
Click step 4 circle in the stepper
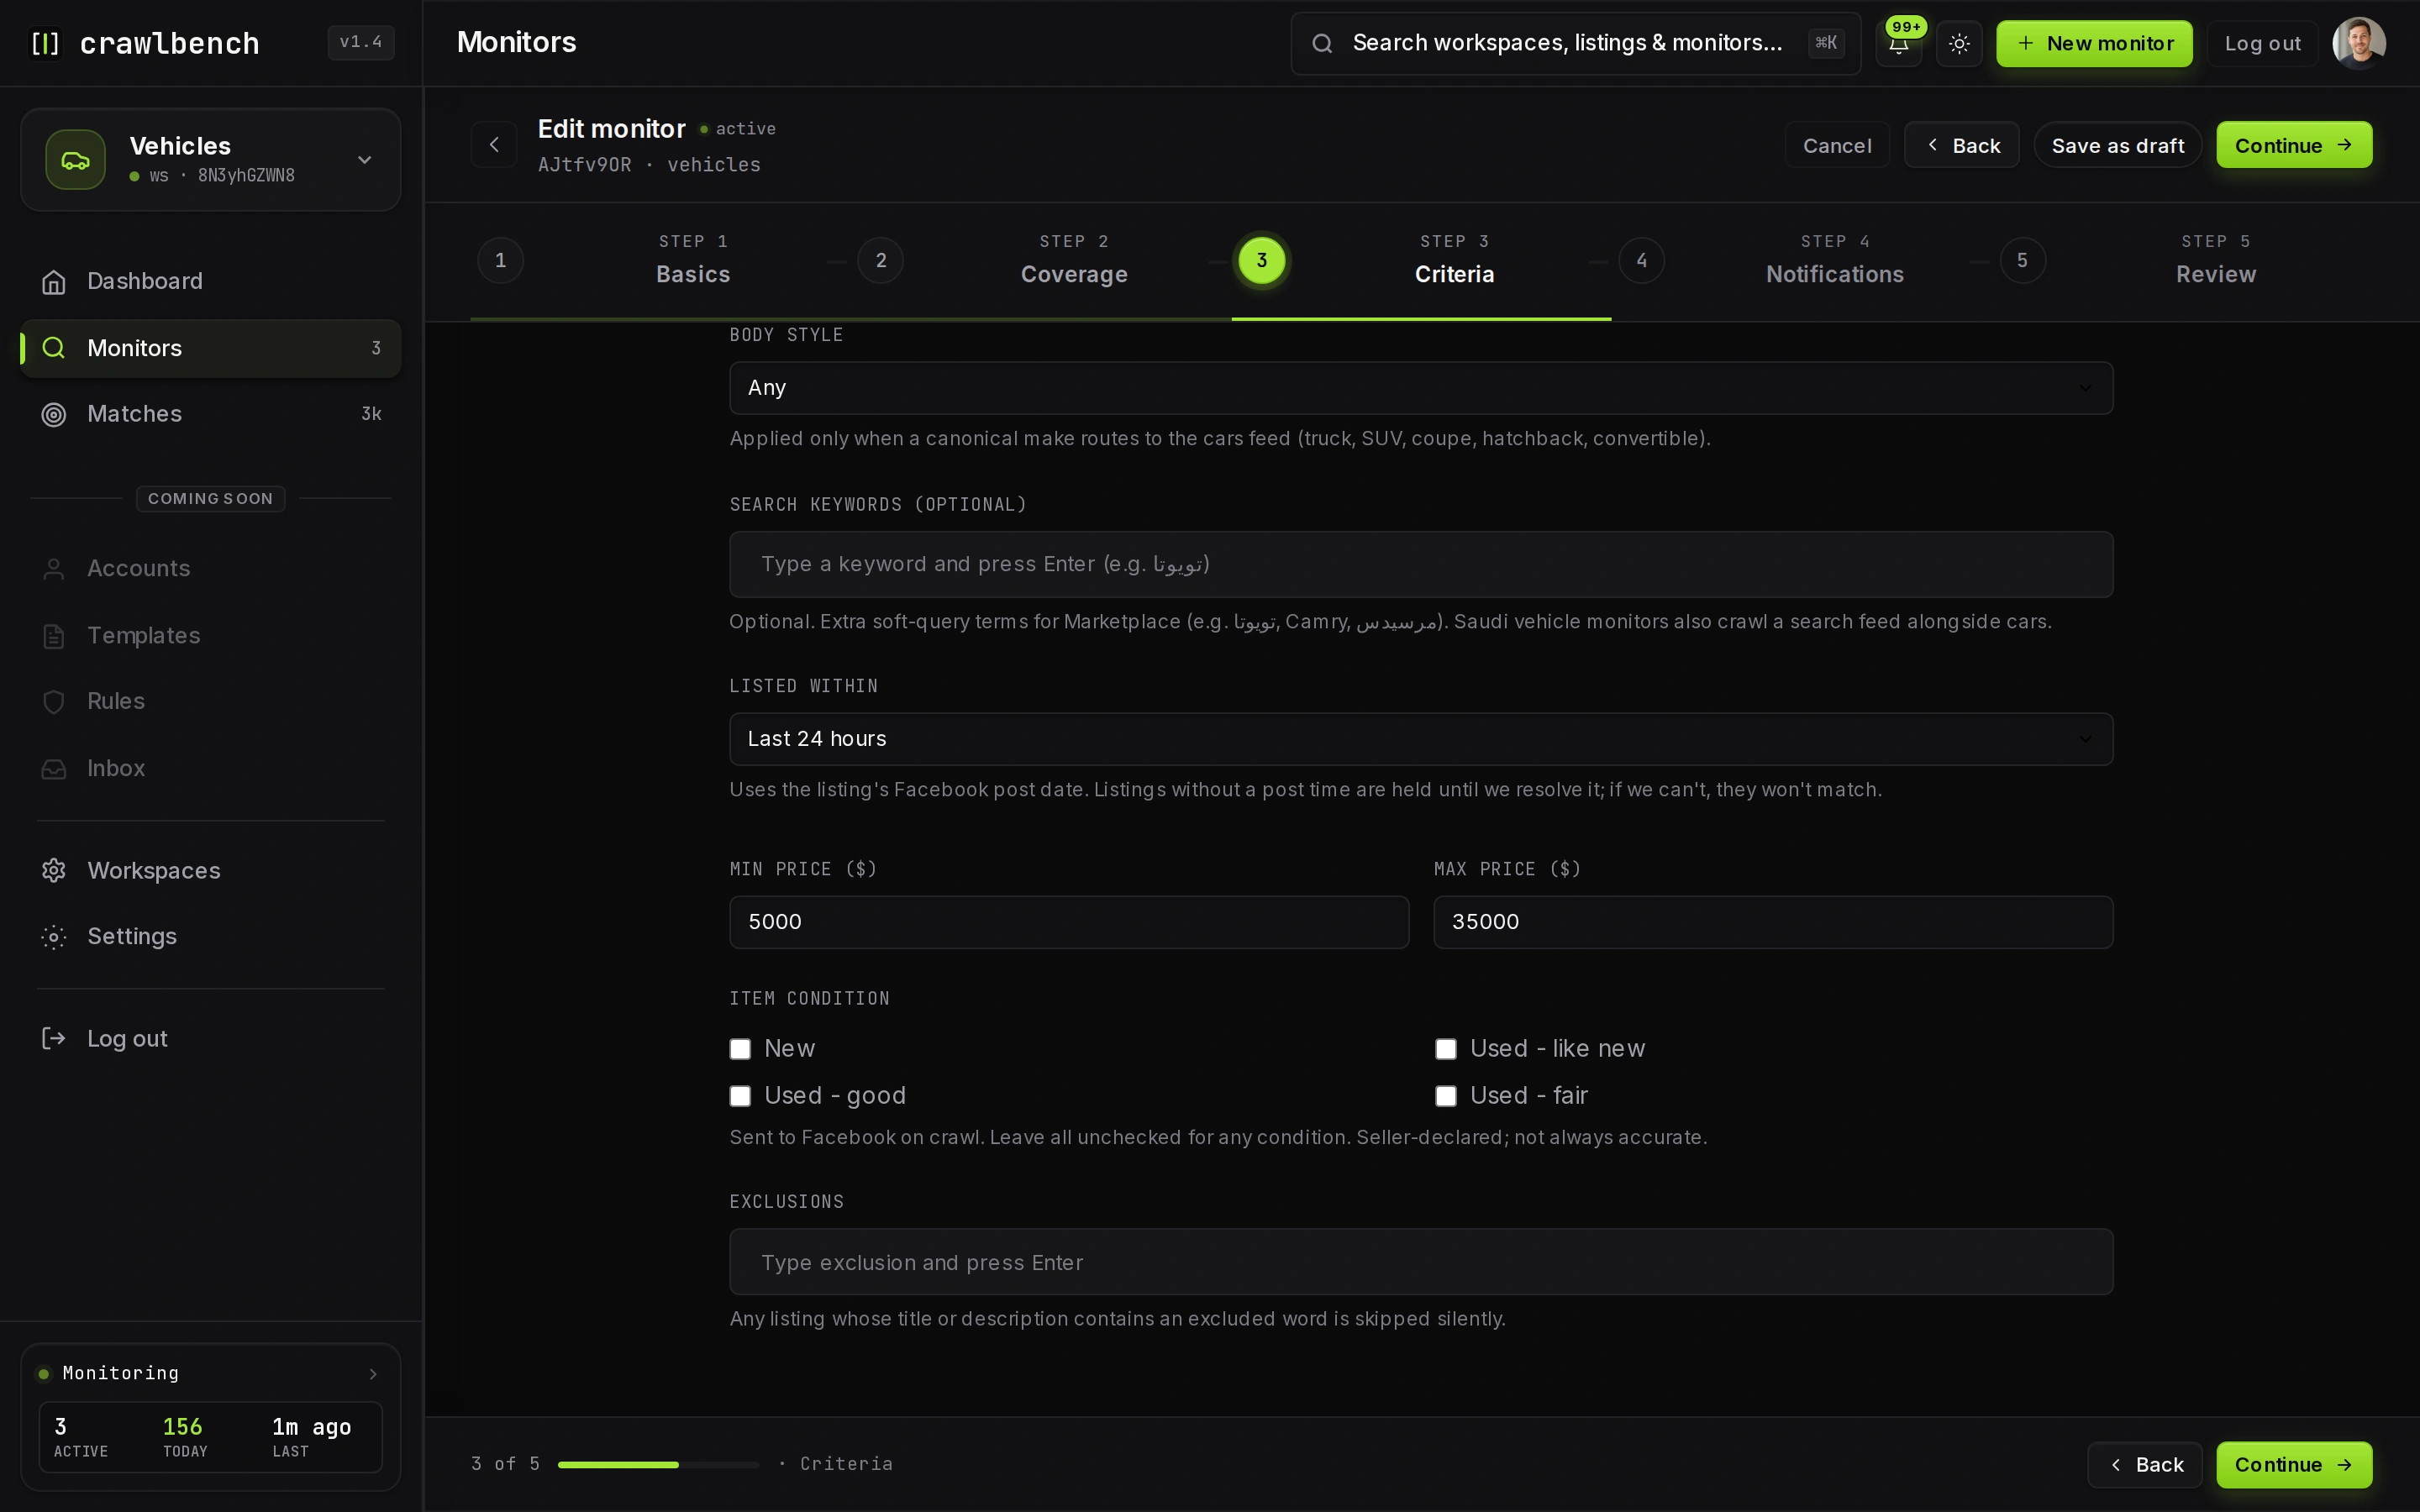1642,260
